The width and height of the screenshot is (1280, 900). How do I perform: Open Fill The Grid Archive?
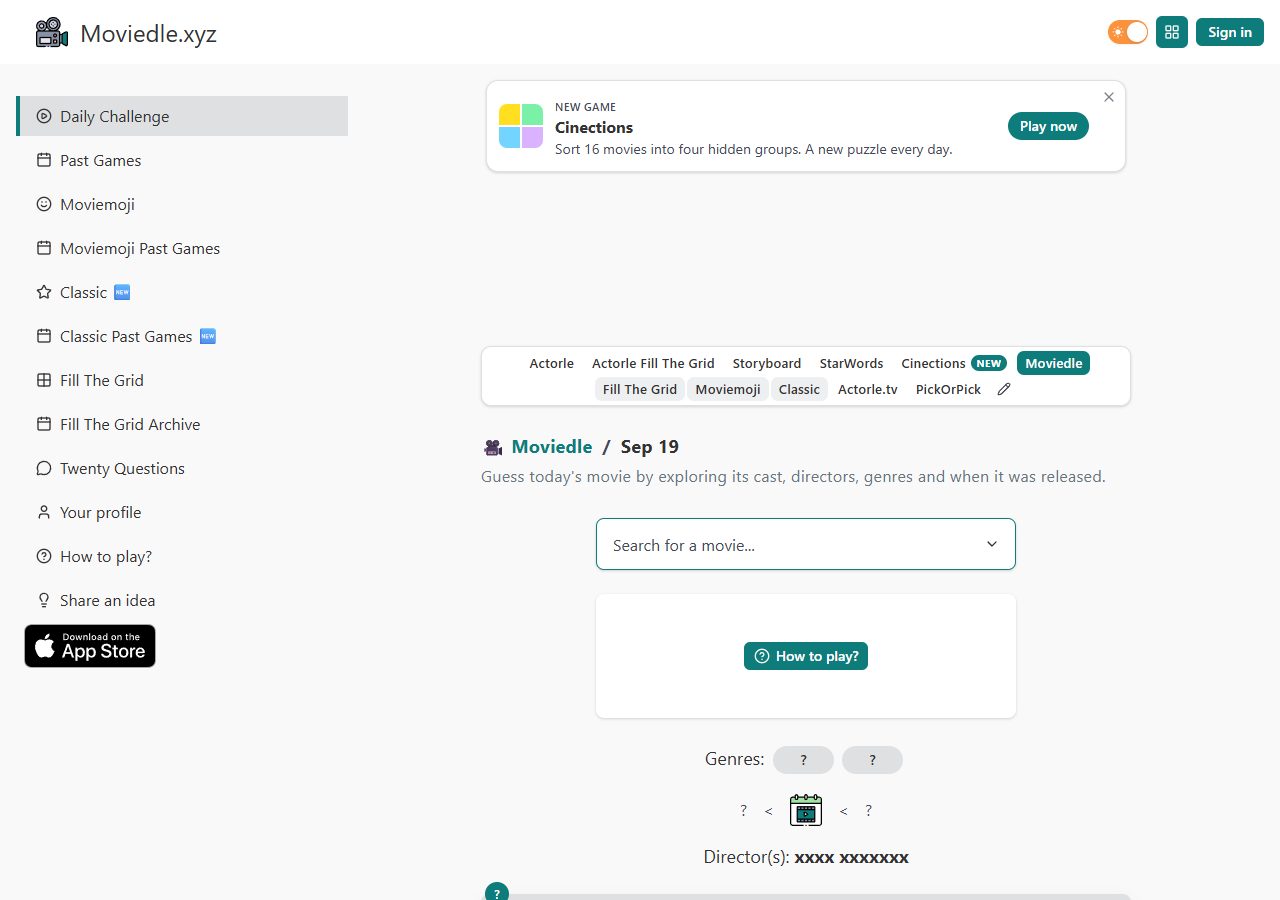click(182, 424)
